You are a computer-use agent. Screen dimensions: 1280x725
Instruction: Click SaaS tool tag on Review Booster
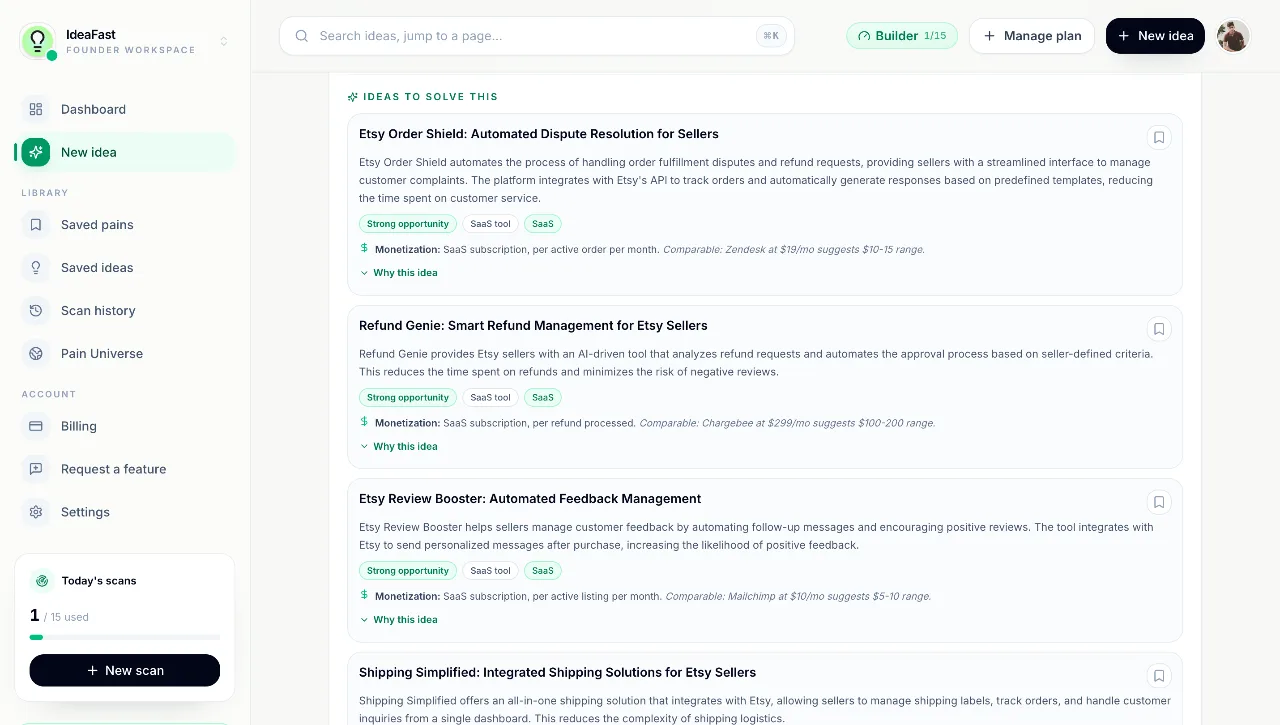(490, 571)
